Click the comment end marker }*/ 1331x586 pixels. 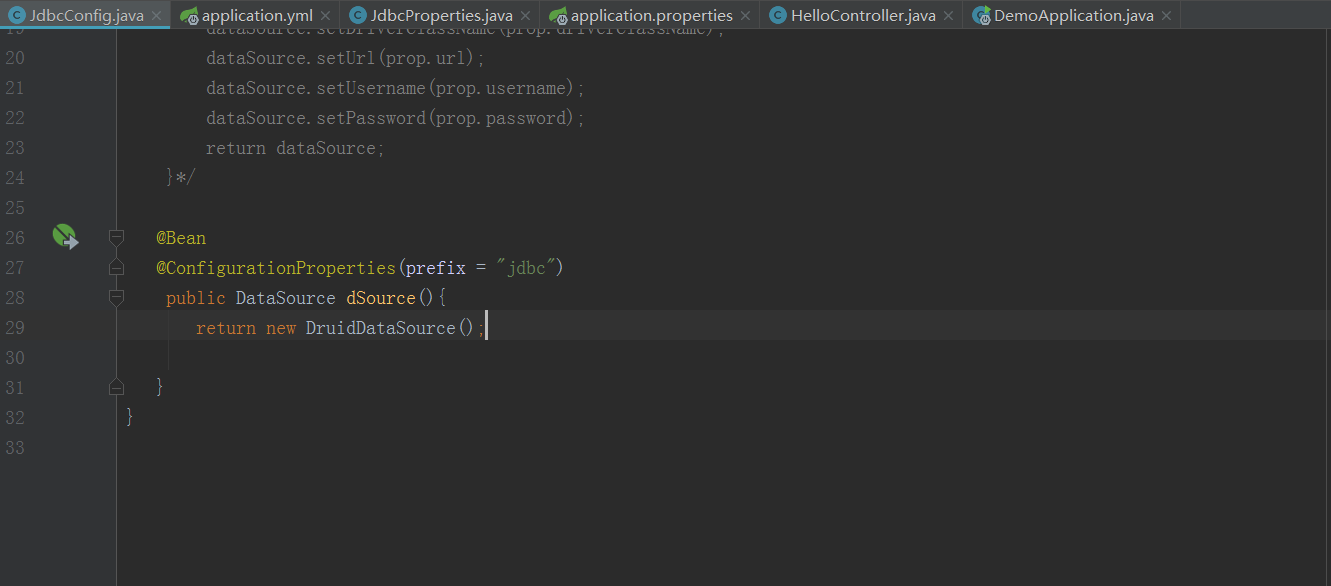[x=181, y=178]
